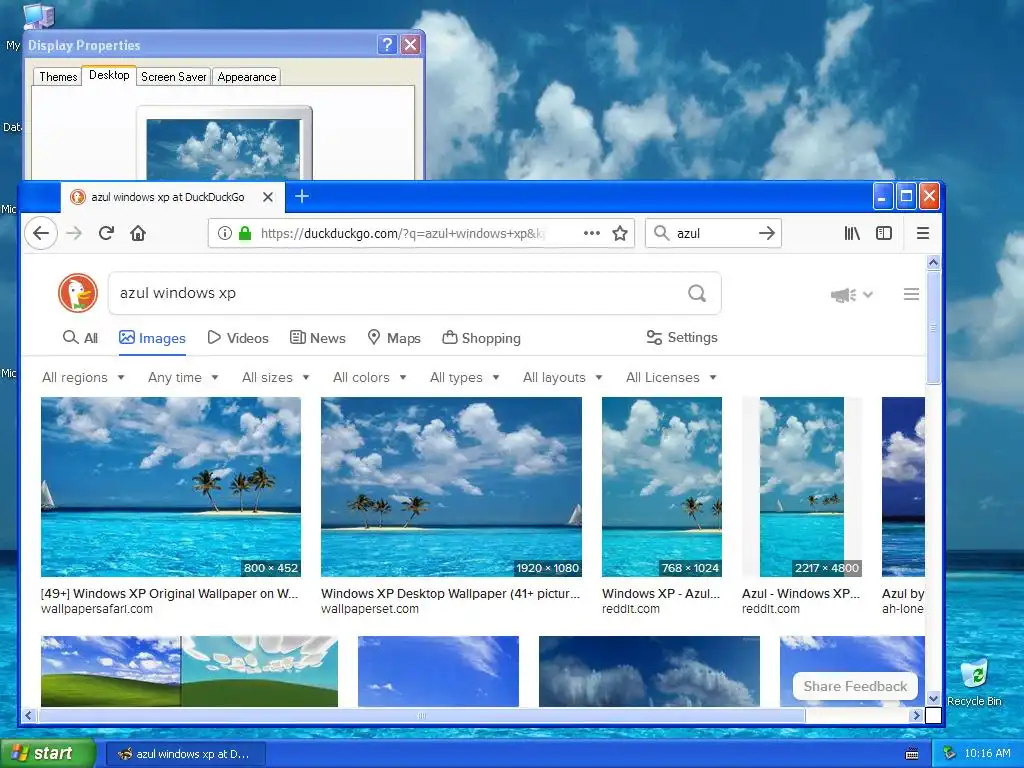Open the Windows start button
The width and height of the screenshot is (1024, 768).
pyautogui.click(x=47, y=754)
